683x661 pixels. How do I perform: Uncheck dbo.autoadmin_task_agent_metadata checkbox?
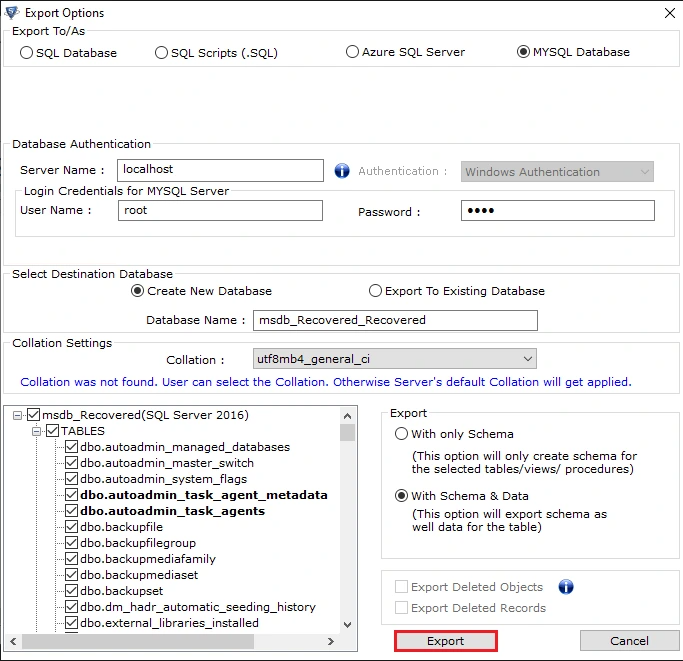tap(71, 495)
